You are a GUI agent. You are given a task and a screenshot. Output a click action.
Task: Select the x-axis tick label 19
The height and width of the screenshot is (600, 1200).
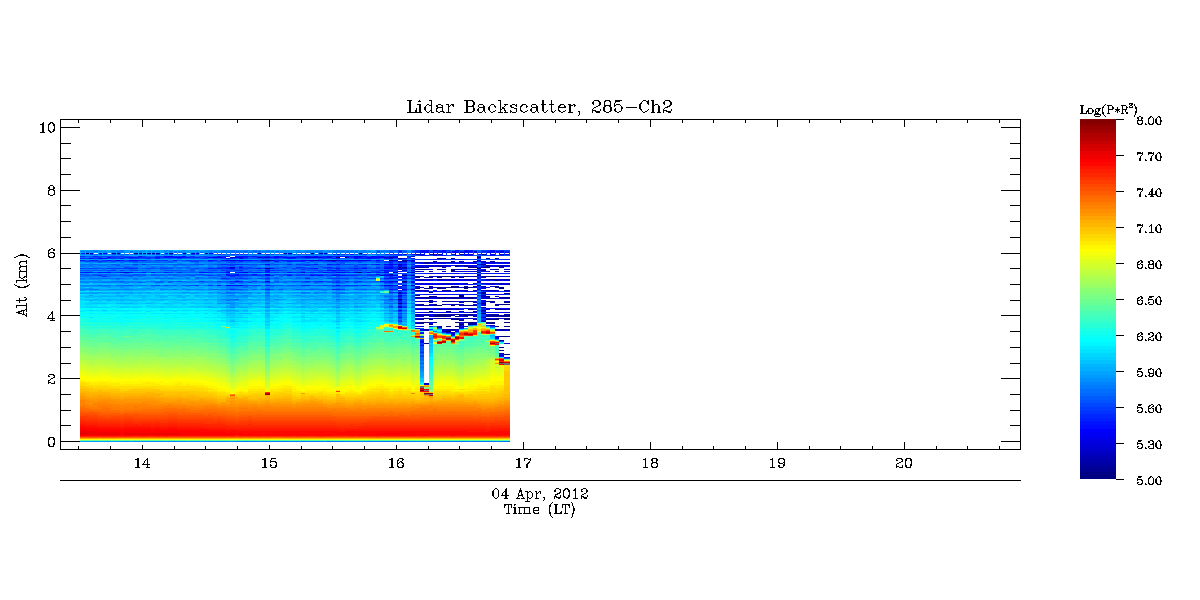[777, 463]
